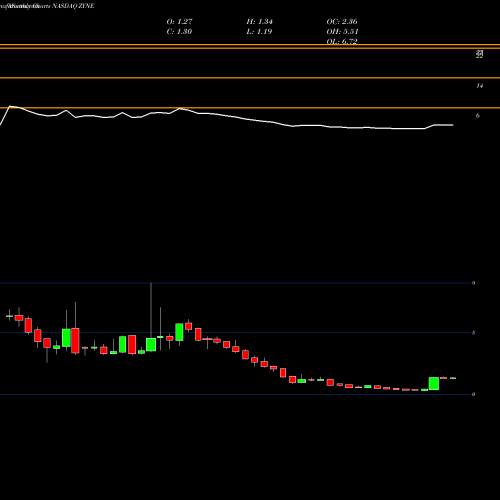Select the low value L: 1.19
Viewport: 500px width, 500px height.
point(259,32)
